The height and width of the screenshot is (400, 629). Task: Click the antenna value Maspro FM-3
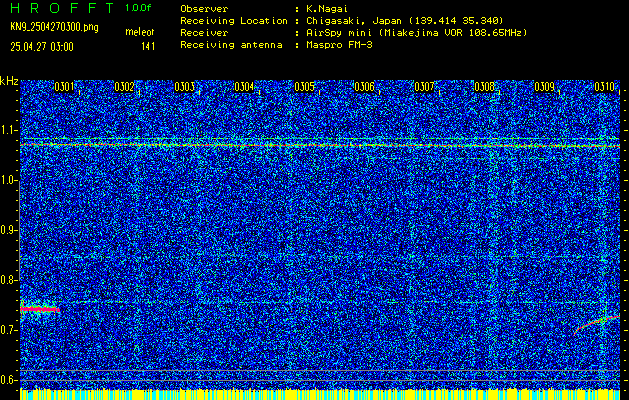pos(339,45)
